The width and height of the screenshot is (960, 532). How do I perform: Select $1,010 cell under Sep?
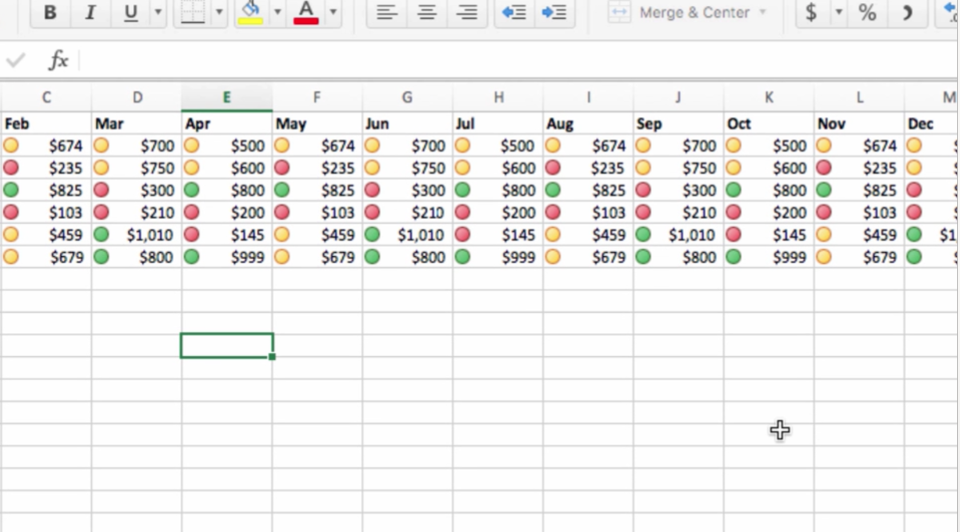678,235
